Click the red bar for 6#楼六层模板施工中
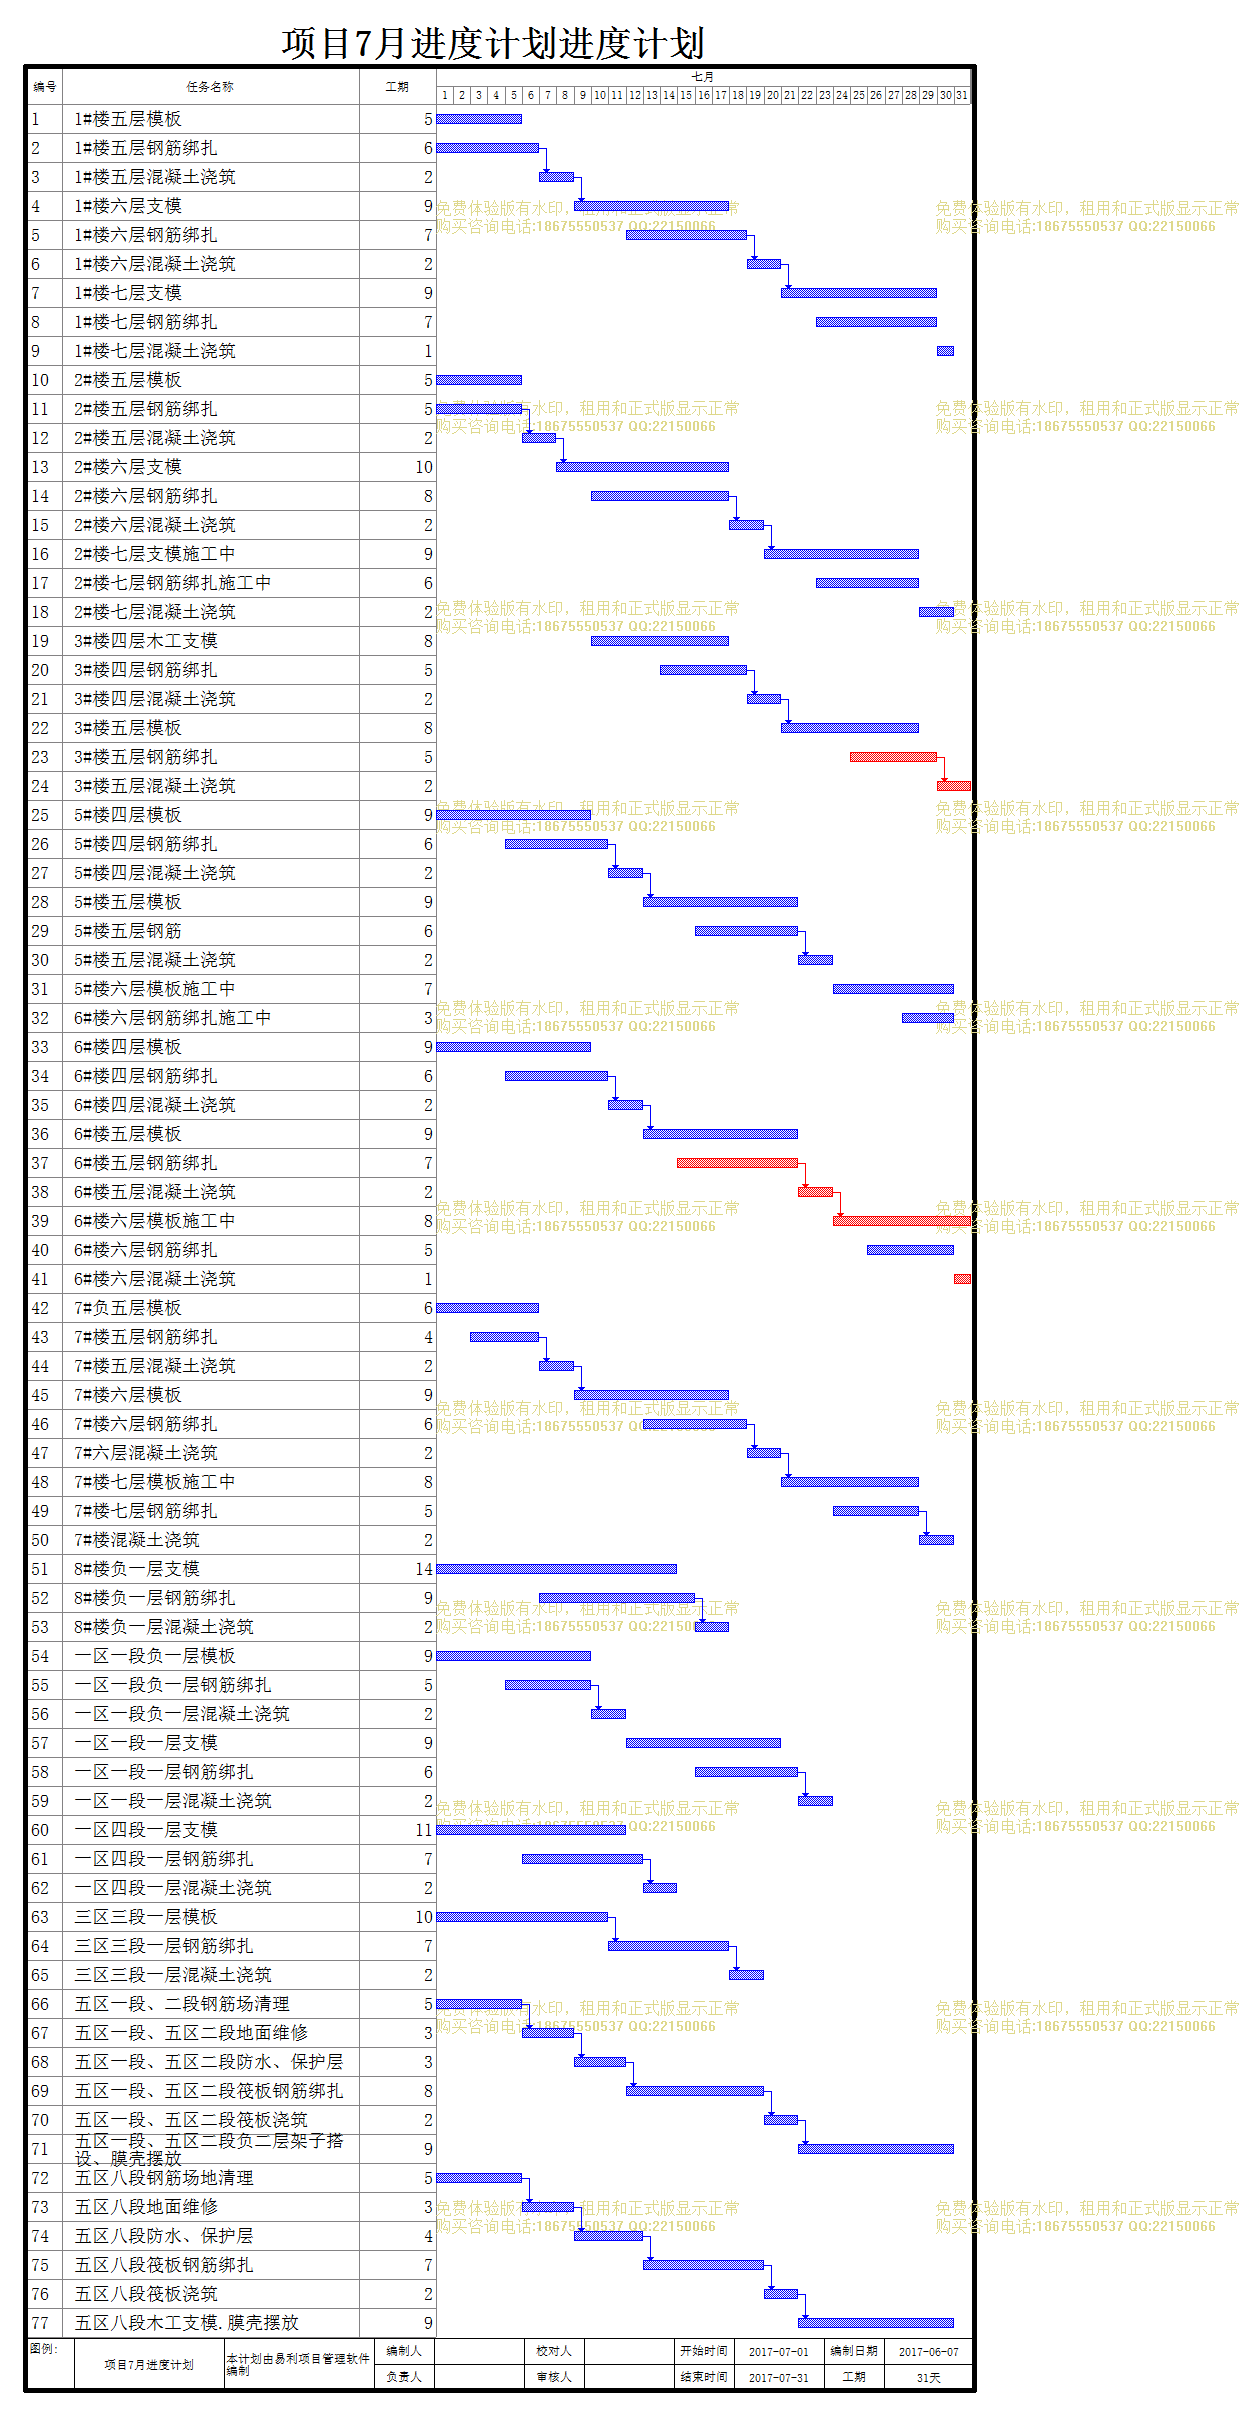Screen dimensions: 1239x2414 coord(902,1221)
